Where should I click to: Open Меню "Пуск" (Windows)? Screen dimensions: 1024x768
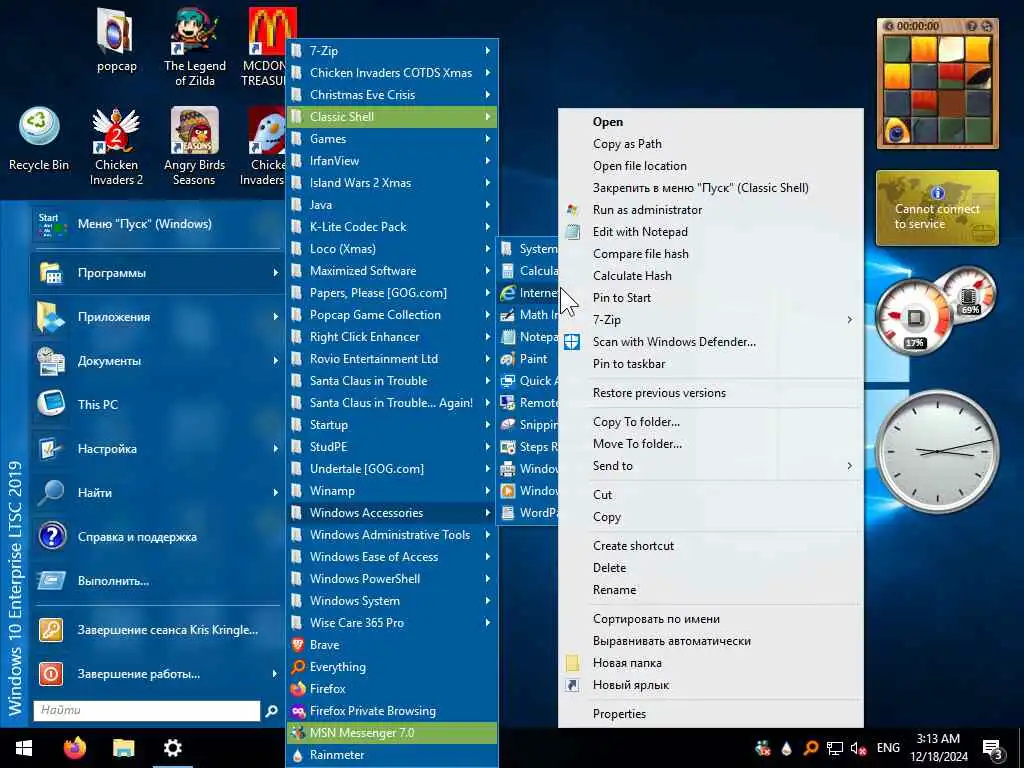155,224
